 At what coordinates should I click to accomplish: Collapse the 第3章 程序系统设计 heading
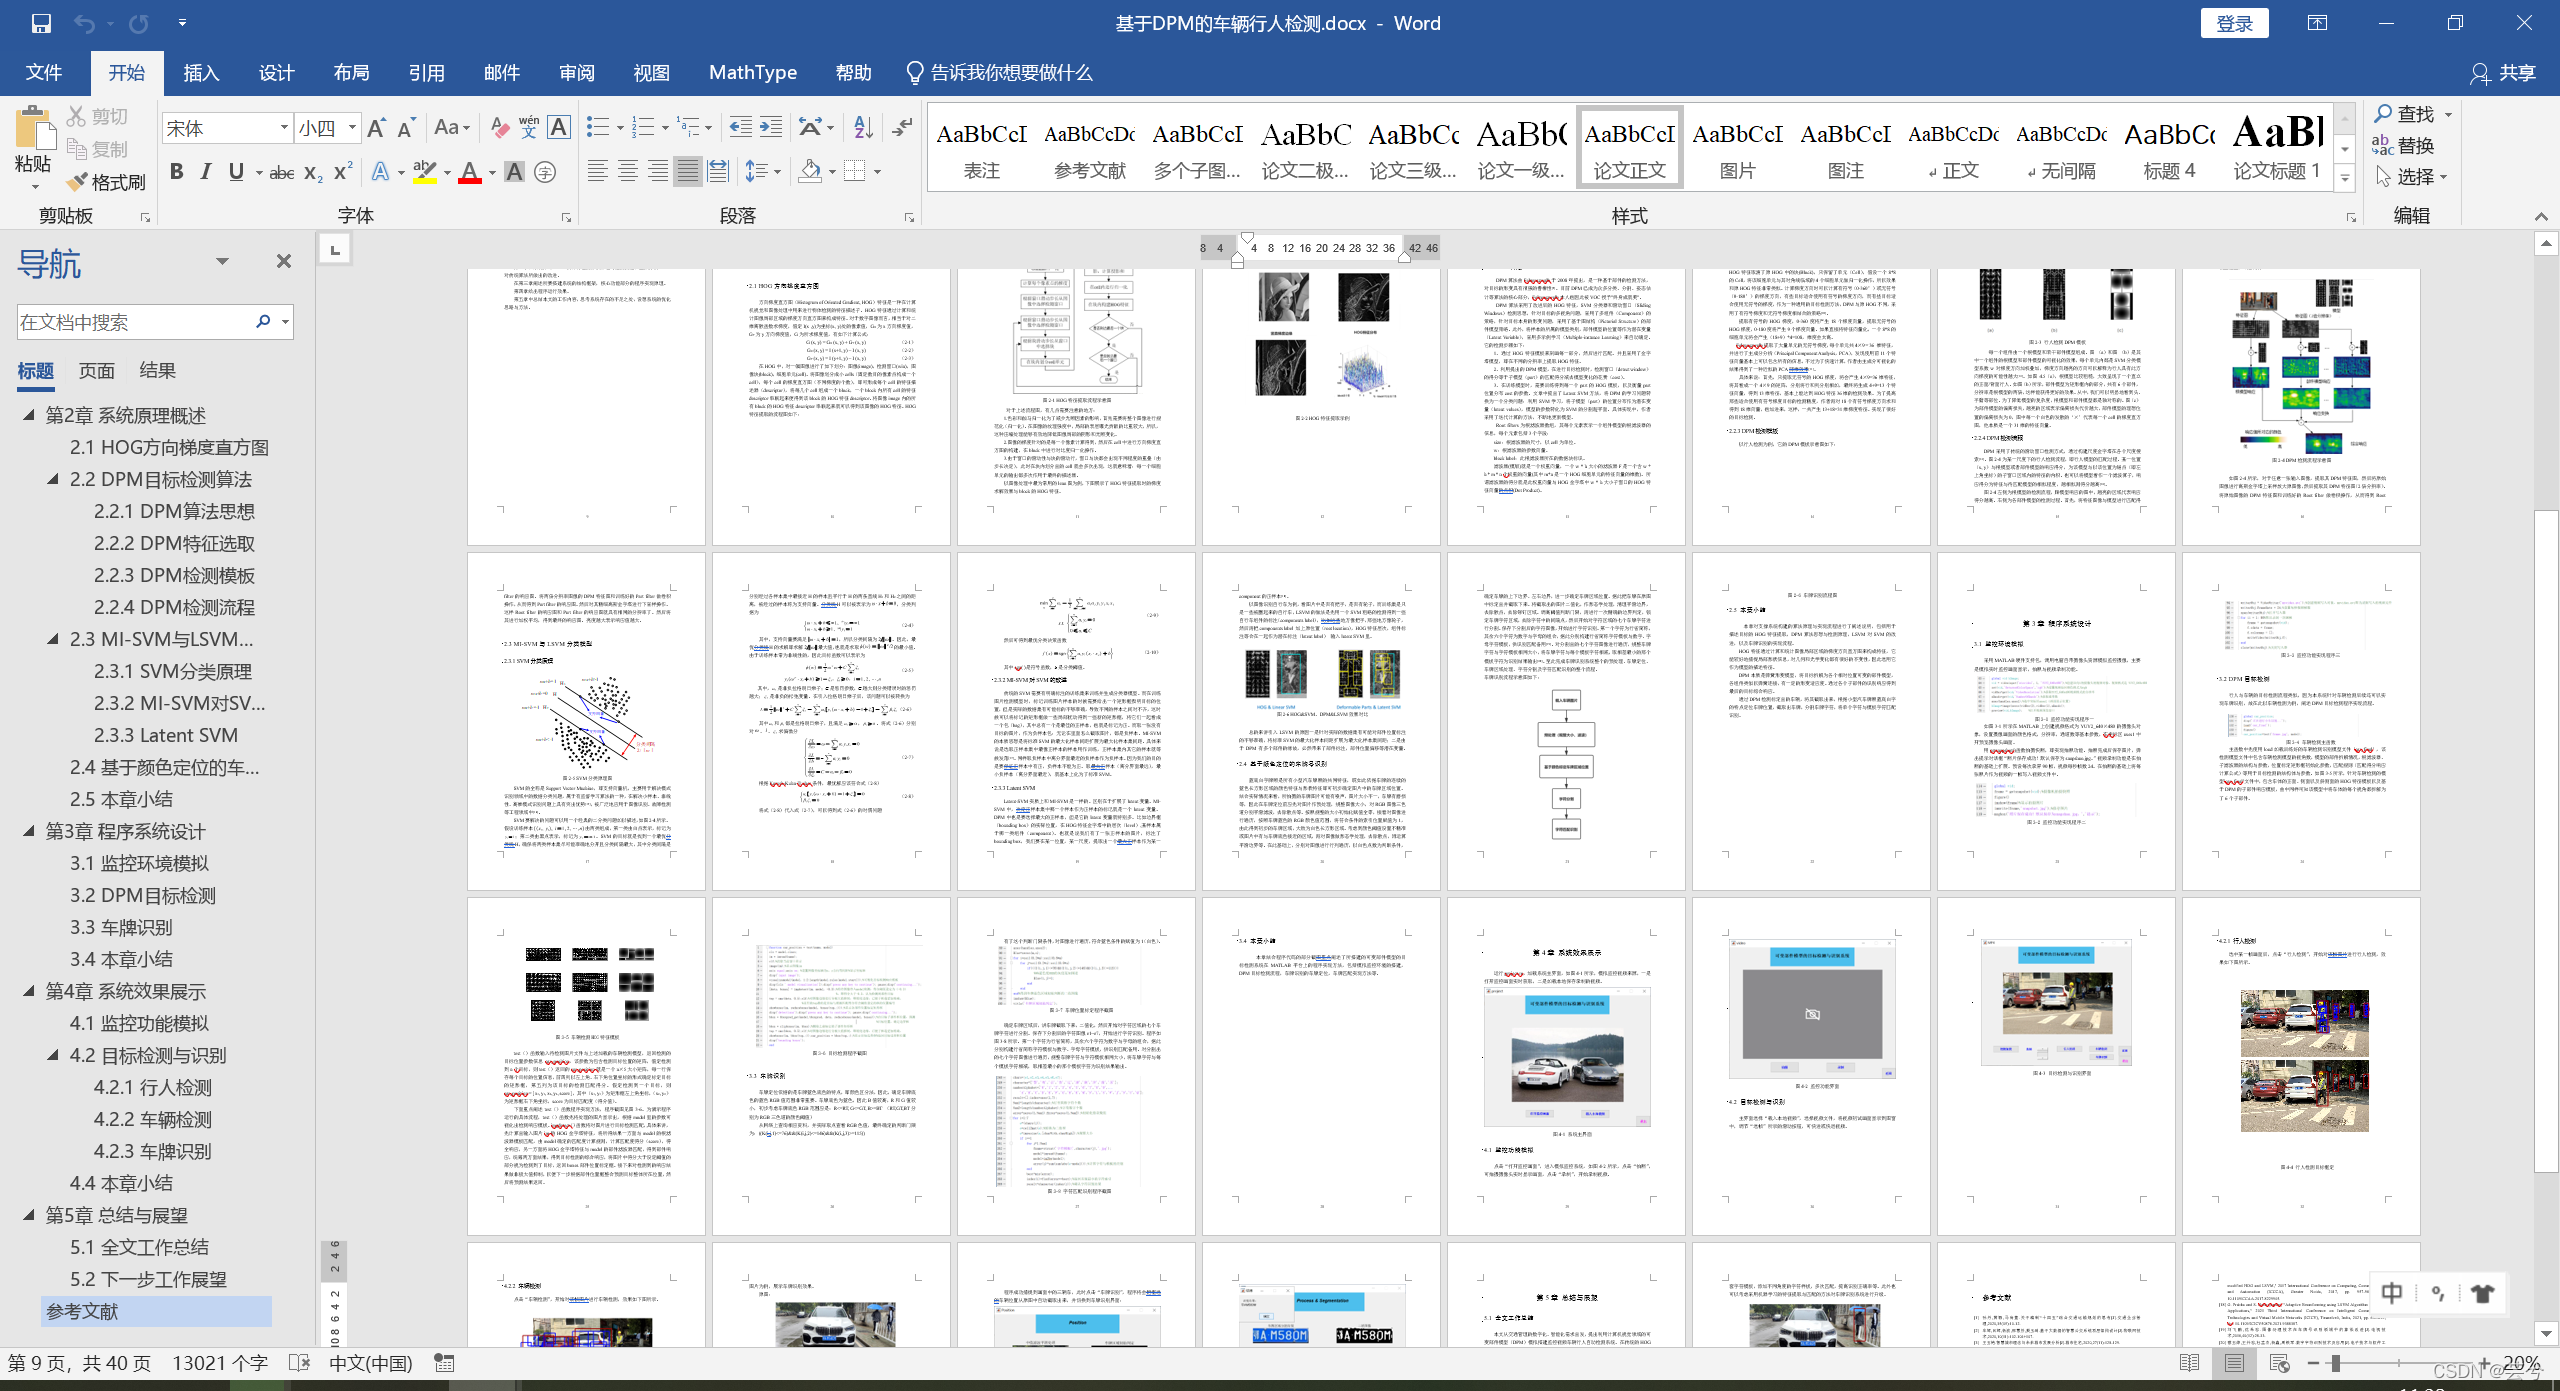coord(29,831)
